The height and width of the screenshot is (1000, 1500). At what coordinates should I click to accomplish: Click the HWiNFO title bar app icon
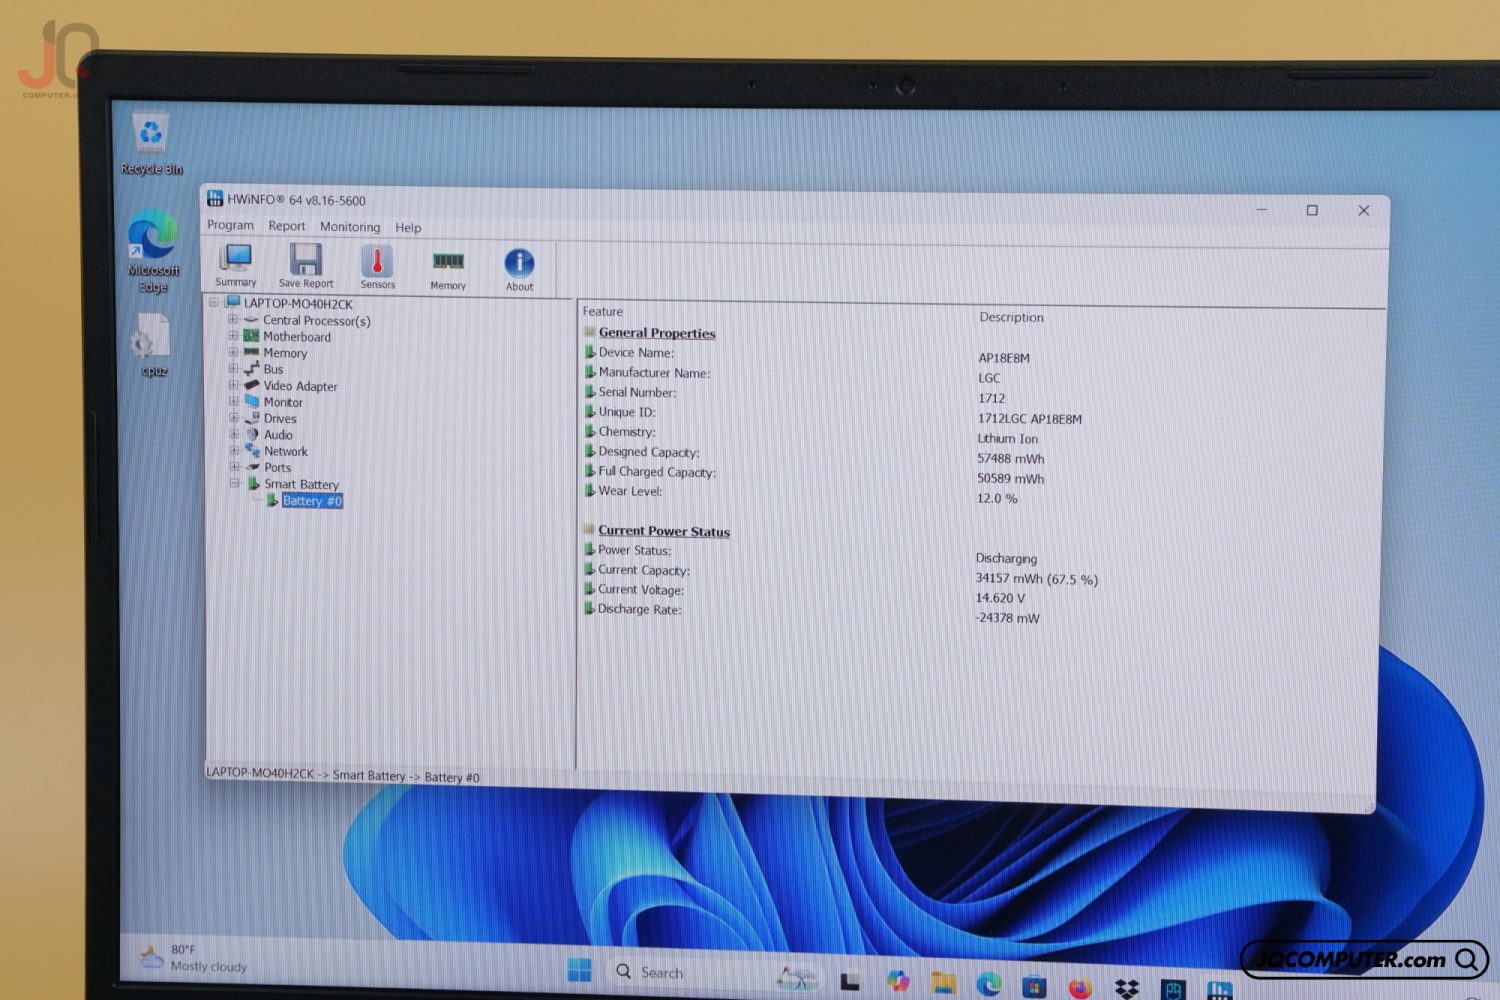click(x=215, y=199)
